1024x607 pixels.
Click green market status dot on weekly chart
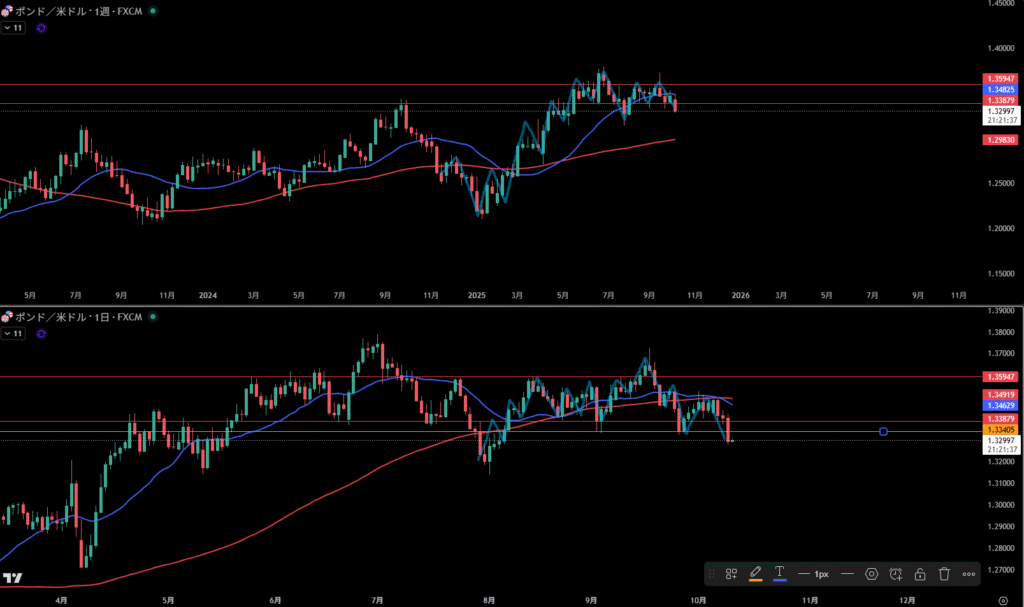click(152, 11)
